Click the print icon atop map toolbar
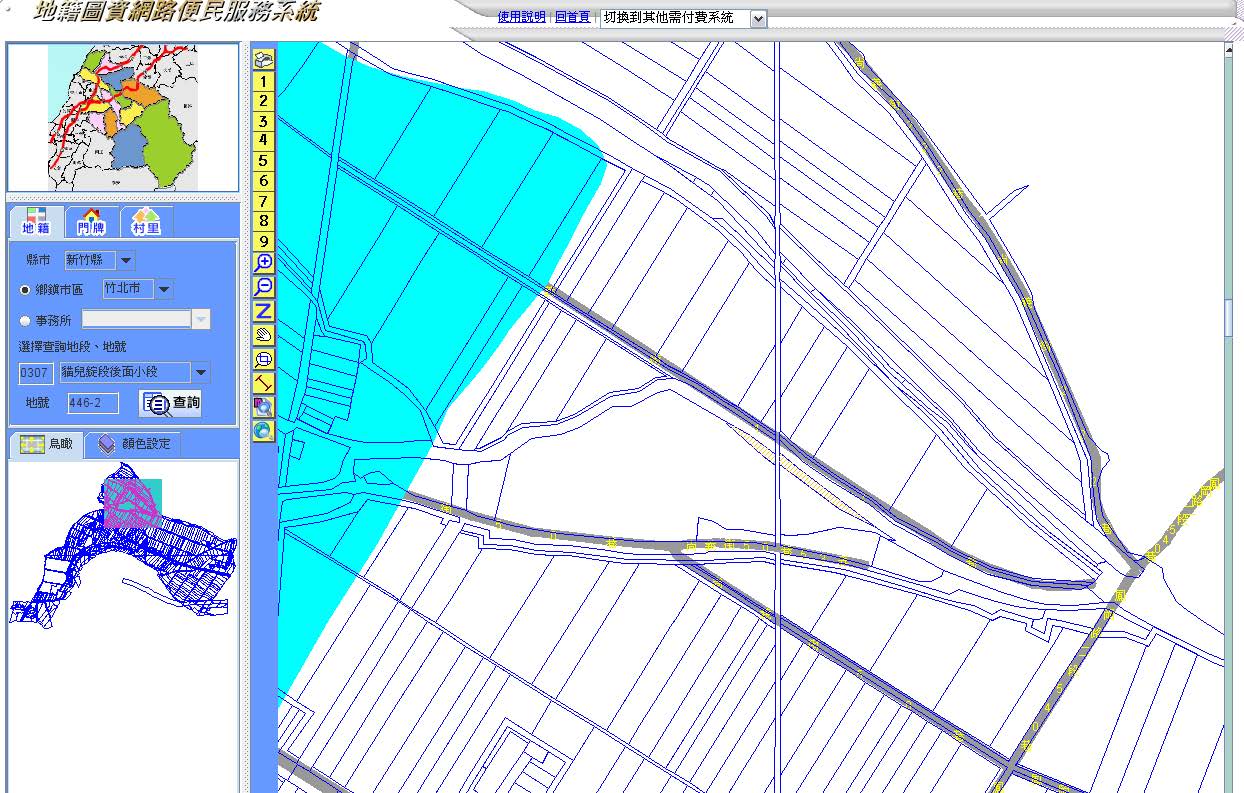 (x=263, y=60)
